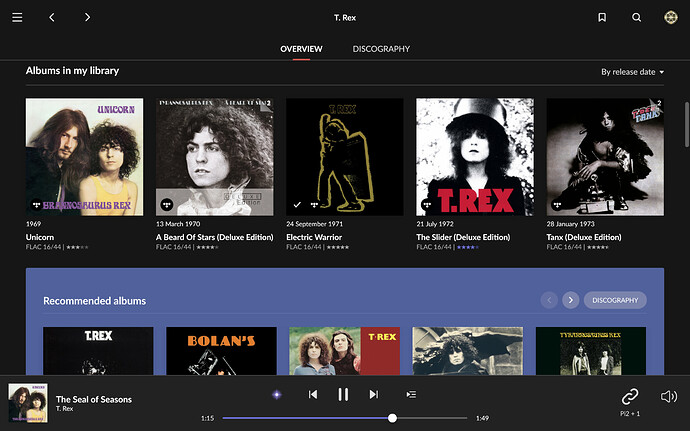Open the Electric Warrior album title
The height and width of the screenshot is (431, 690).
[314, 237]
